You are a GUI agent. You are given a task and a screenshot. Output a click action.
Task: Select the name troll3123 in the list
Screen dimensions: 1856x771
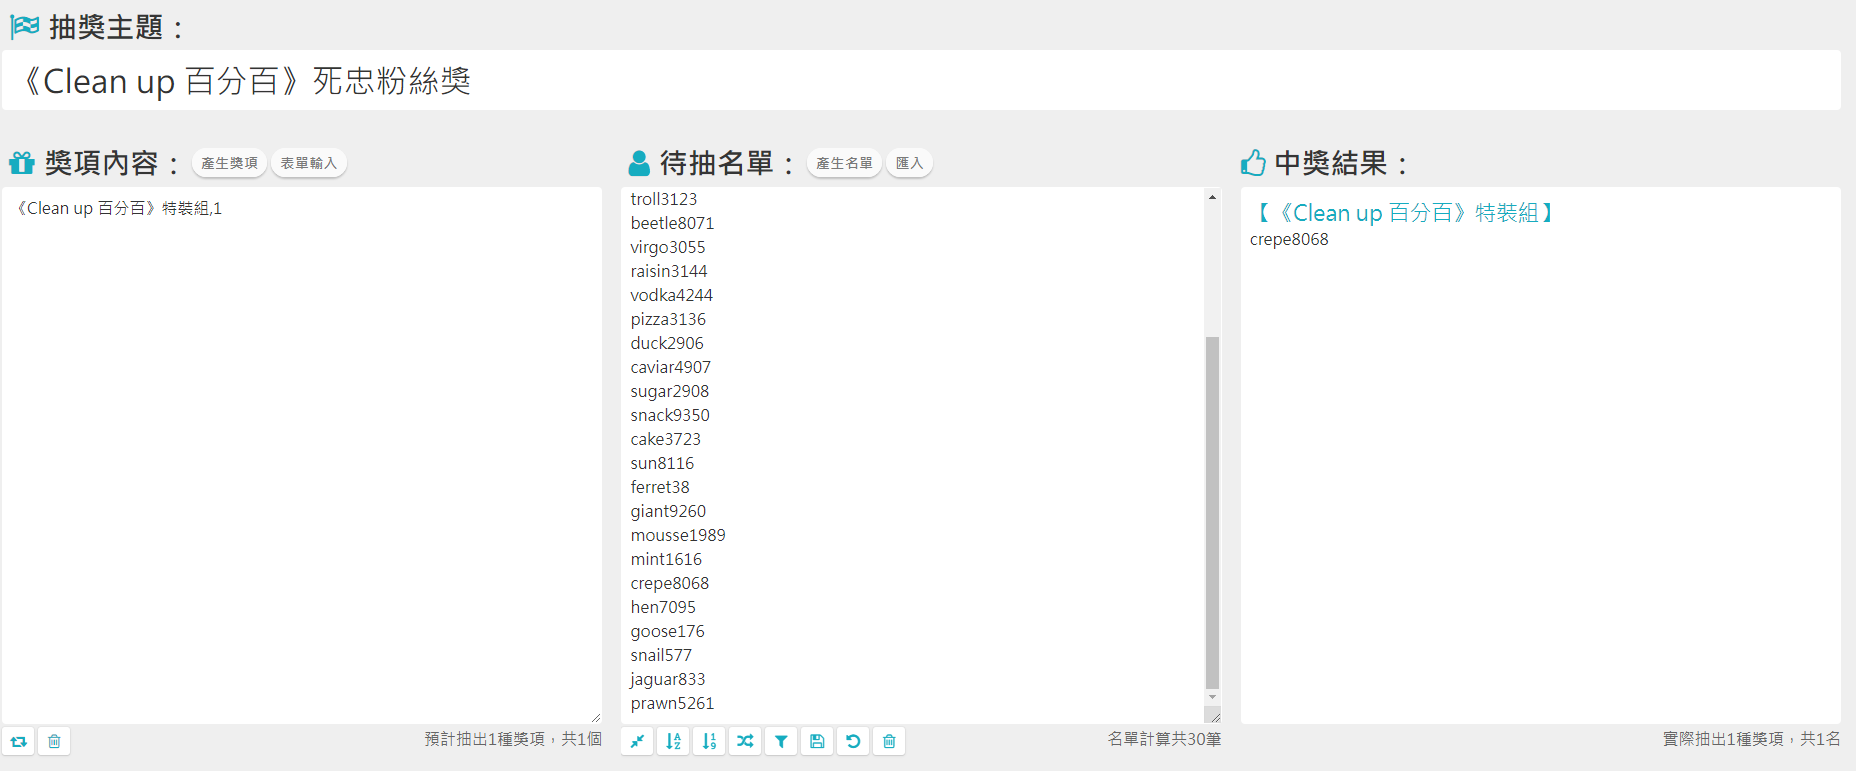(x=664, y=199)
